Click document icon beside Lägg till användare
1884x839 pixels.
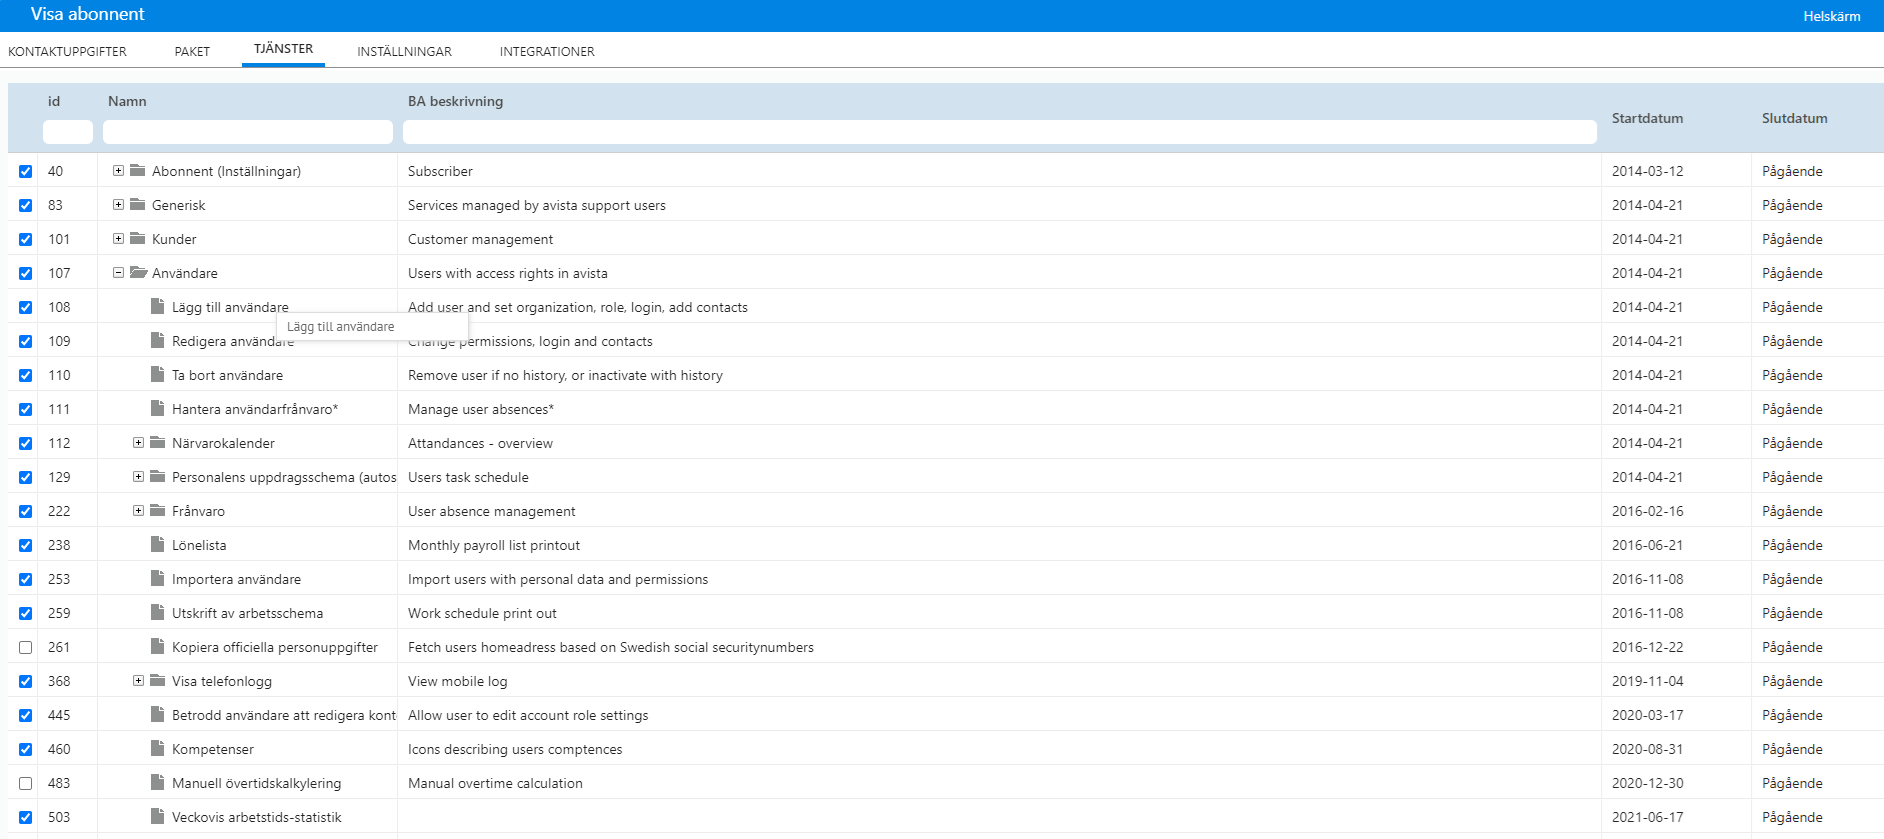(157, 306)
